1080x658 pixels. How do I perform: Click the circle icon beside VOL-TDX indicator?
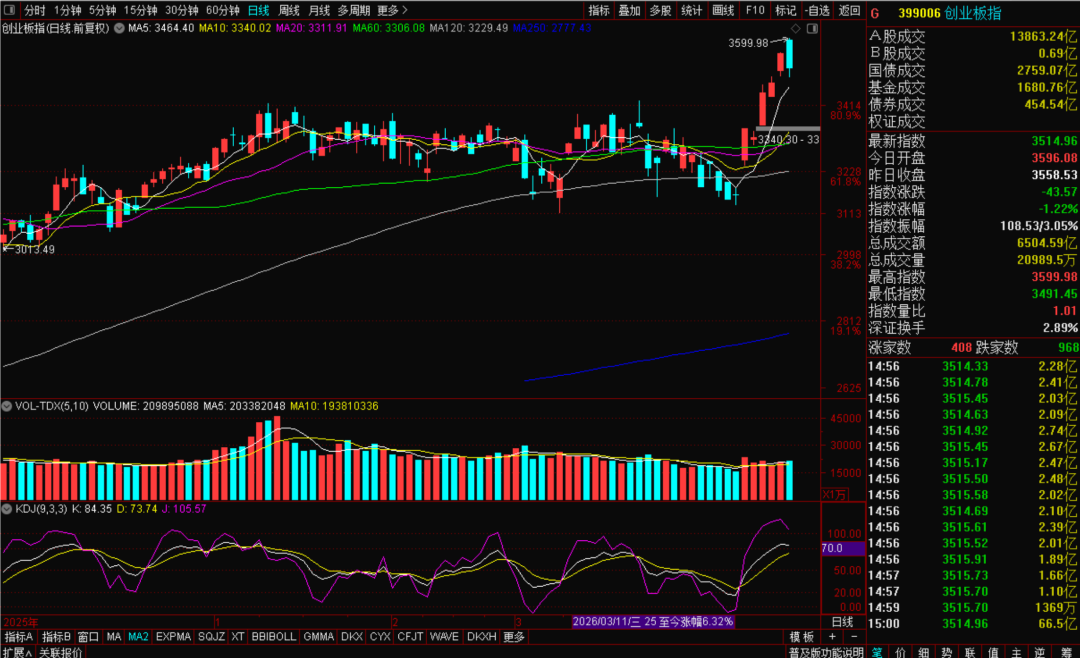[x=7, y=406]
